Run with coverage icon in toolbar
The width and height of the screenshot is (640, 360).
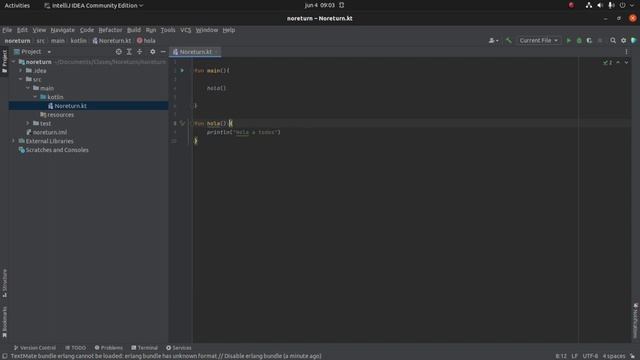pos(589,40)
